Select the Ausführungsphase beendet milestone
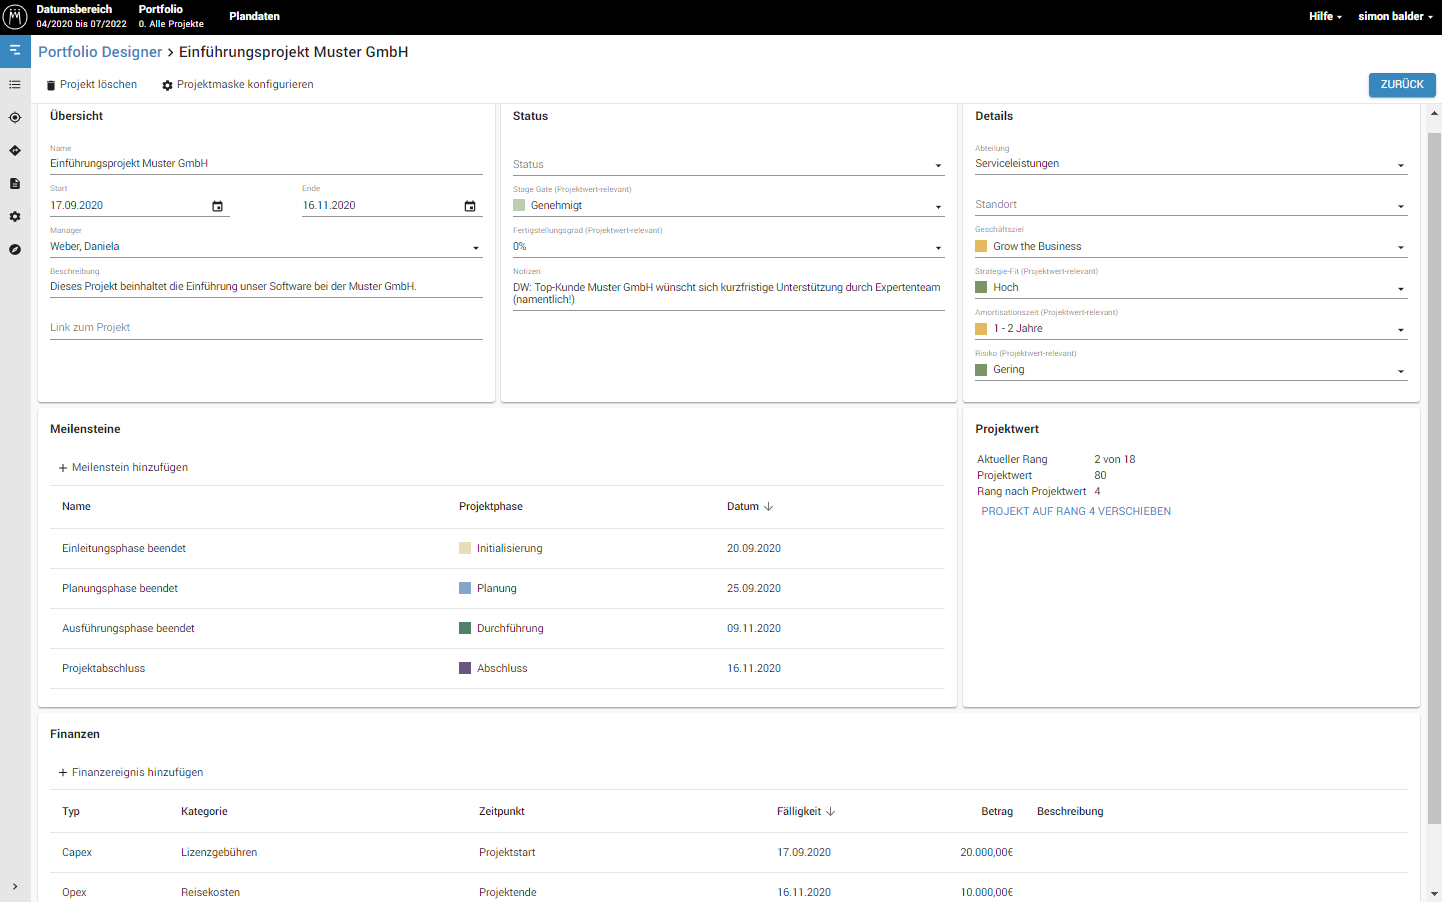Image resolution: width=1442 pixels, height=902 pixels. point(128,629)
